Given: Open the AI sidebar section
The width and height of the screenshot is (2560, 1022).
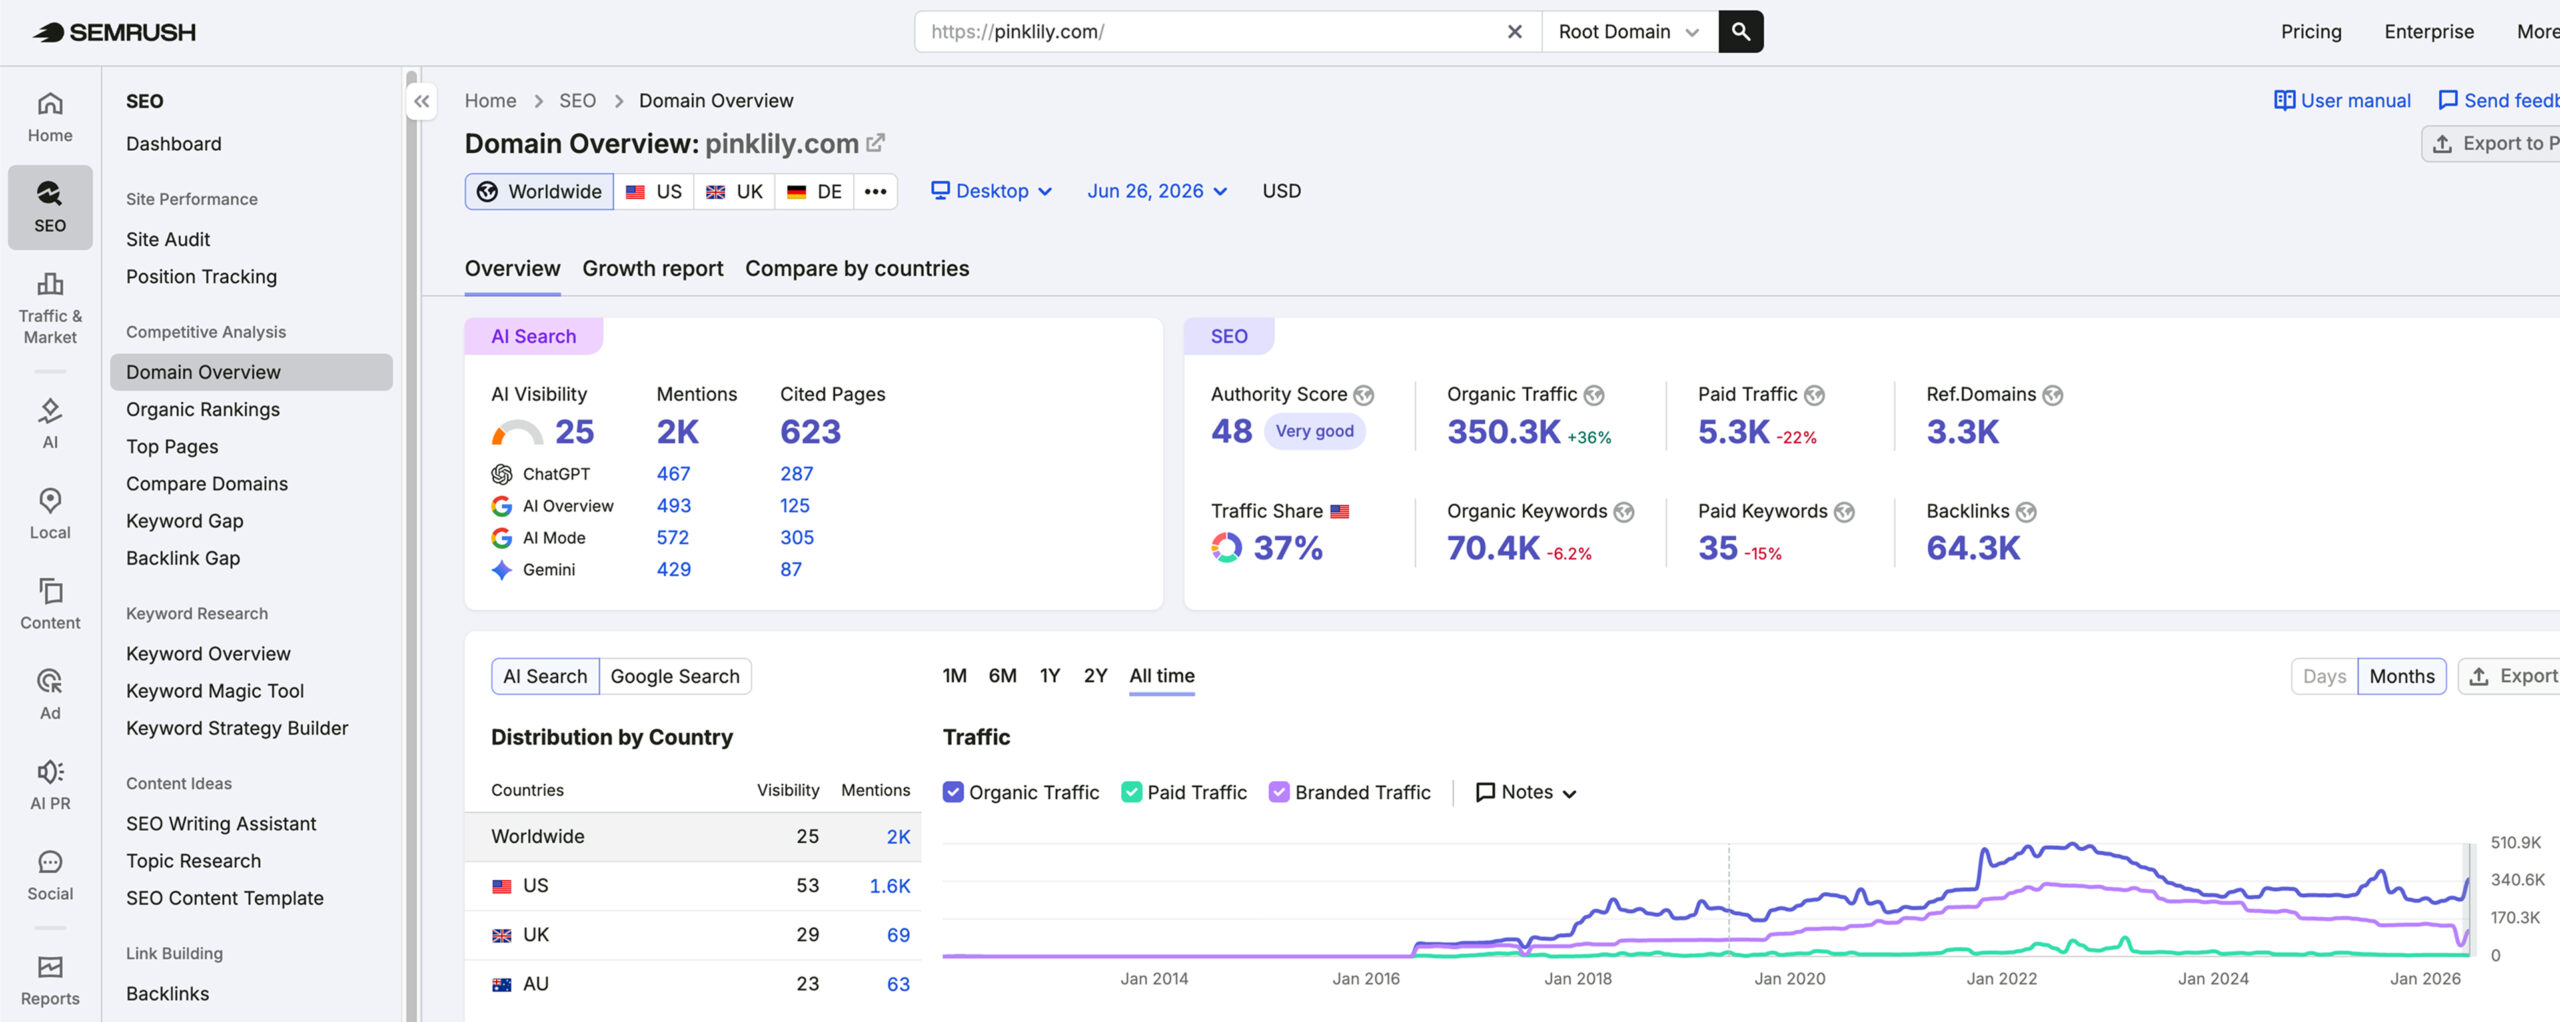Looking at the screenshot, I should [50, 424].
